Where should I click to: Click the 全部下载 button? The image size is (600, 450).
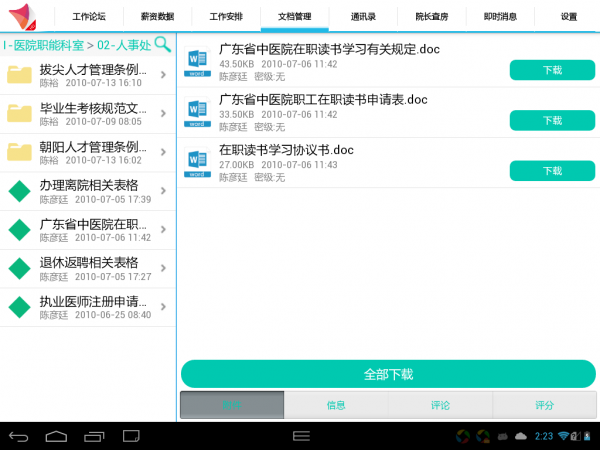[388, 374]
